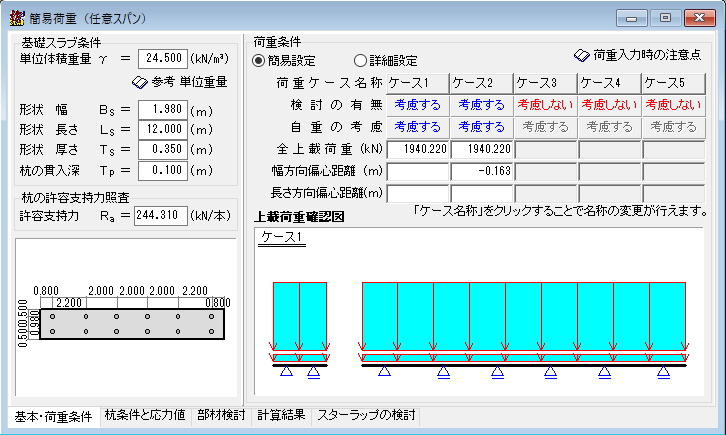The image size is (726, 435).
Task: Switch to the 基本･荷重条件 tab
Action: point(54,416)
